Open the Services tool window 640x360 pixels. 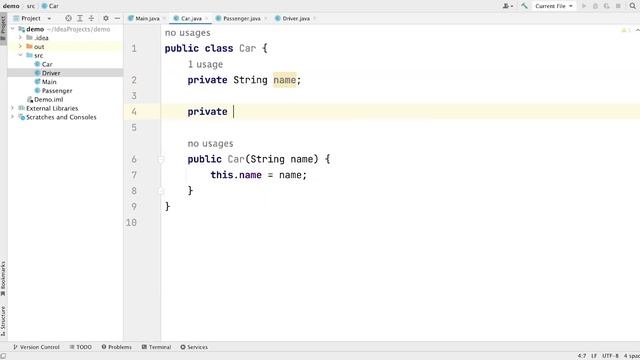click(x=194, y=347)
